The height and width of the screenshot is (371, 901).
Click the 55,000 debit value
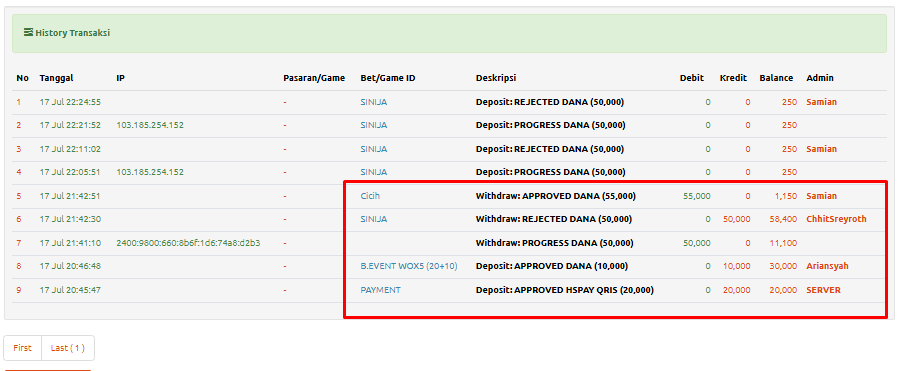tap(696, 196)
